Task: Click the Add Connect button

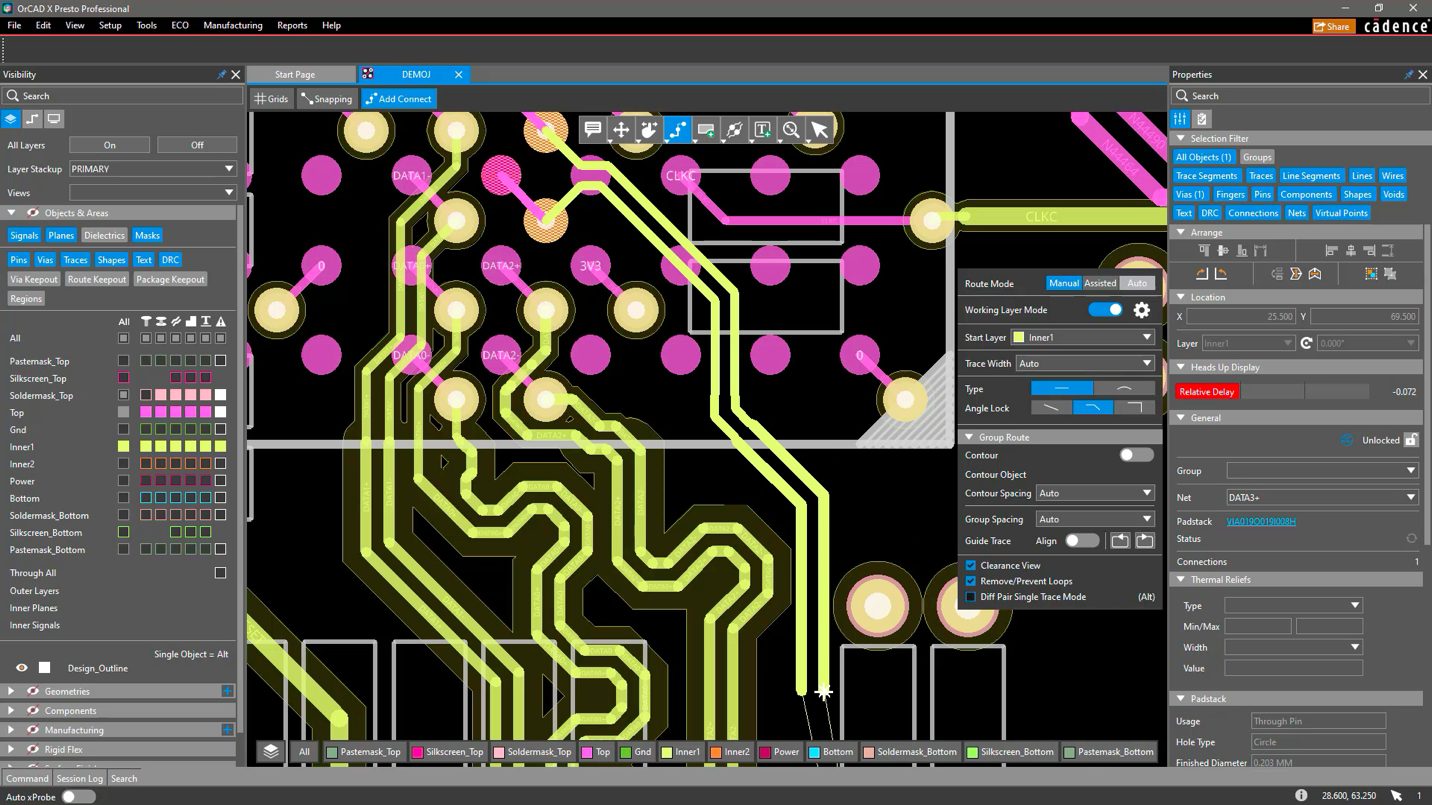Action: click(398, 98)
